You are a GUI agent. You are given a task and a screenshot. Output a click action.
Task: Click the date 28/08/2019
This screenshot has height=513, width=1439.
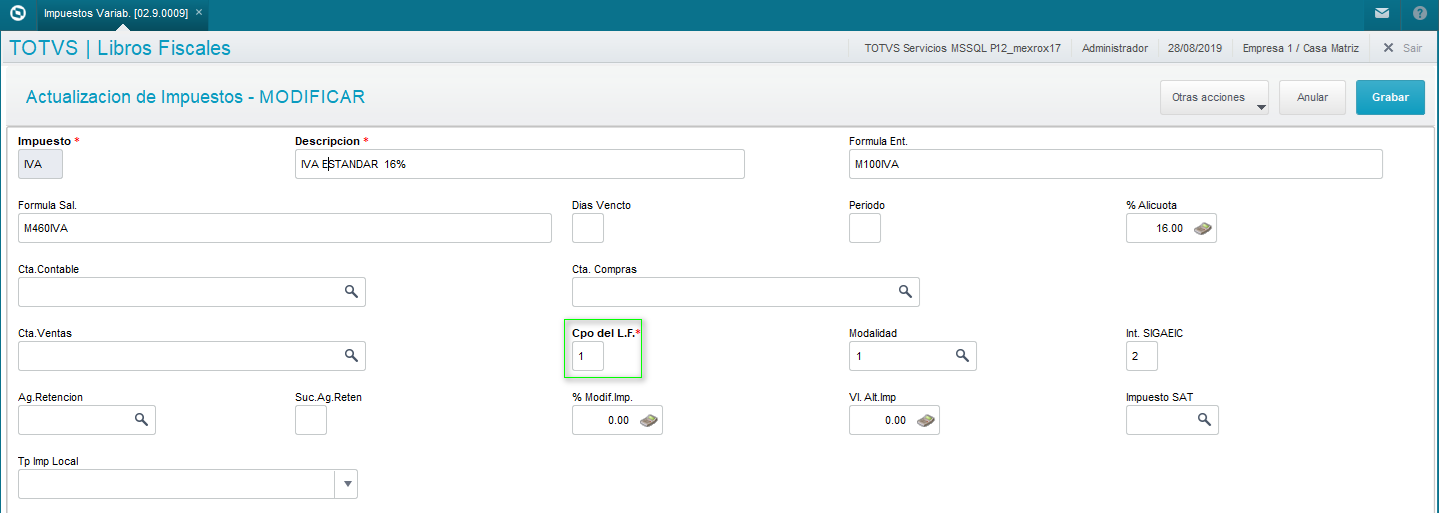[x=1195, y=47]
